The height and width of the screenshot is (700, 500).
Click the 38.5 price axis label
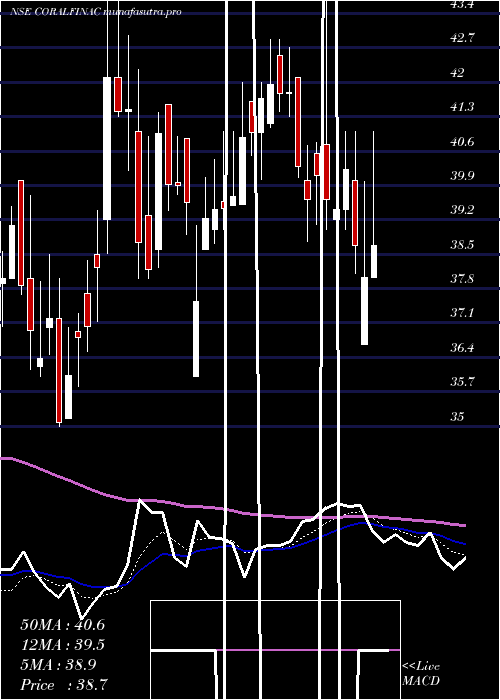click(x=463, y=245)
